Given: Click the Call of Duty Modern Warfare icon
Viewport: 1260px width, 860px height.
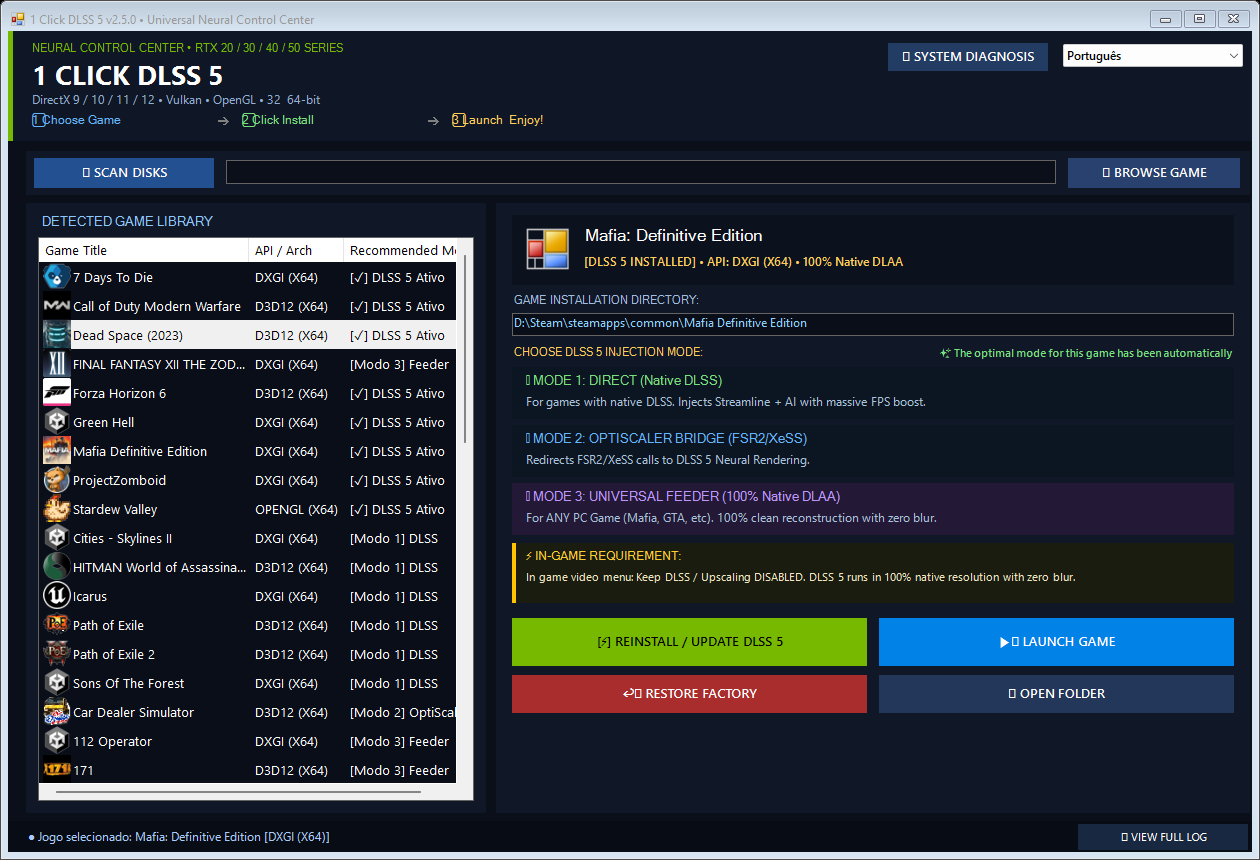Looking at the screenshot, I should [x=56, y=306].
